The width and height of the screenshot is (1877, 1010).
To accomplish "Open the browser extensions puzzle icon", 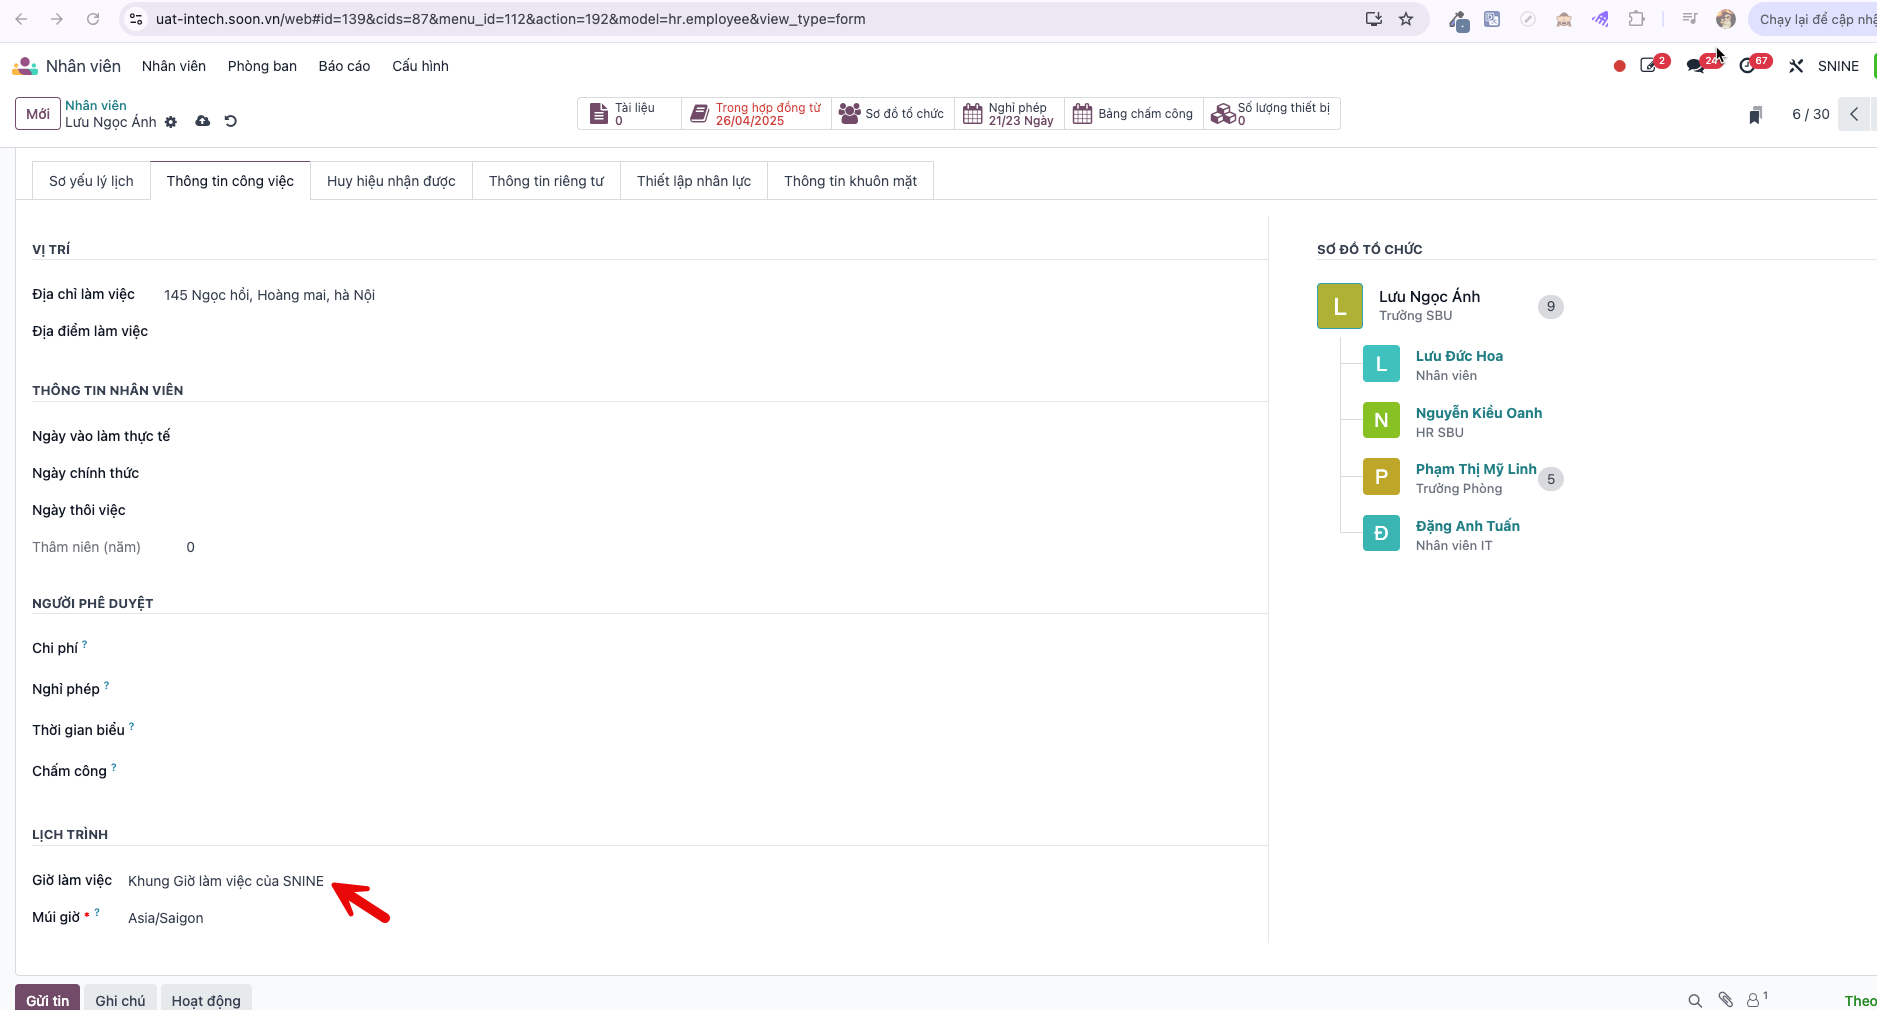I will click(1636, 19).
